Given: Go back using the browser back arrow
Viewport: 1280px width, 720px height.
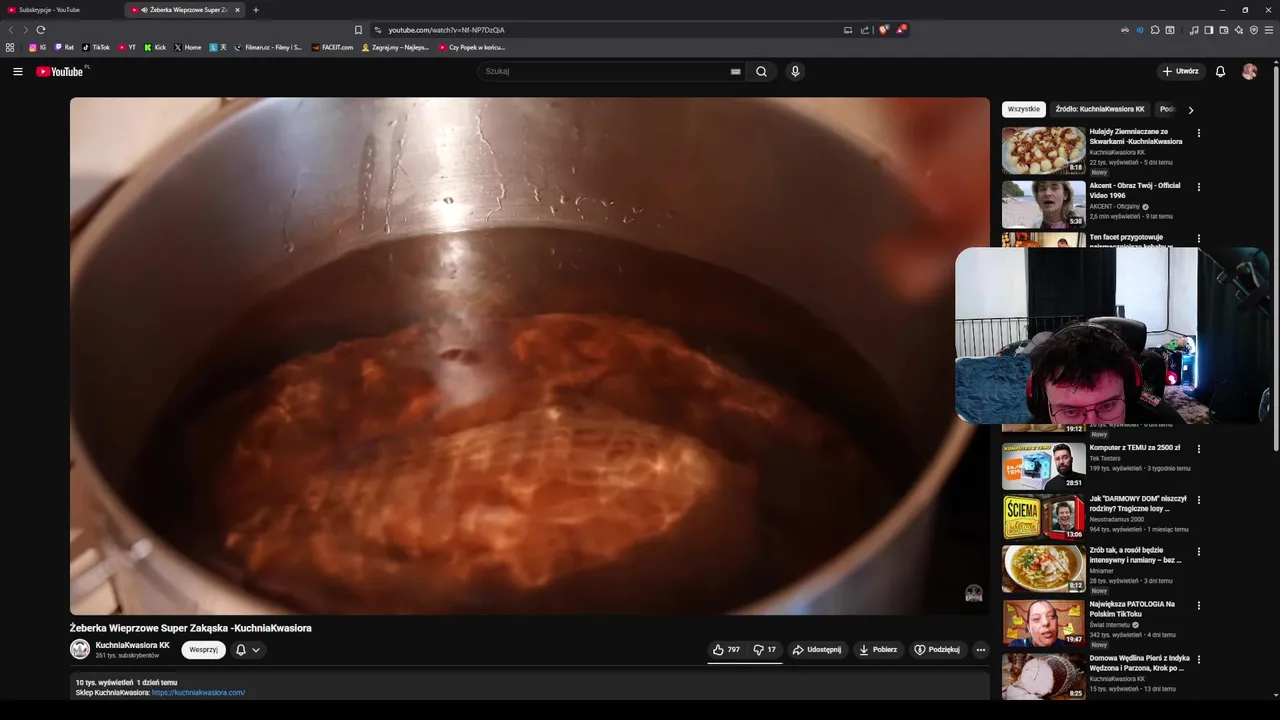Looking at the screenshot, I should pyautogui.click(x=11, y=30).
